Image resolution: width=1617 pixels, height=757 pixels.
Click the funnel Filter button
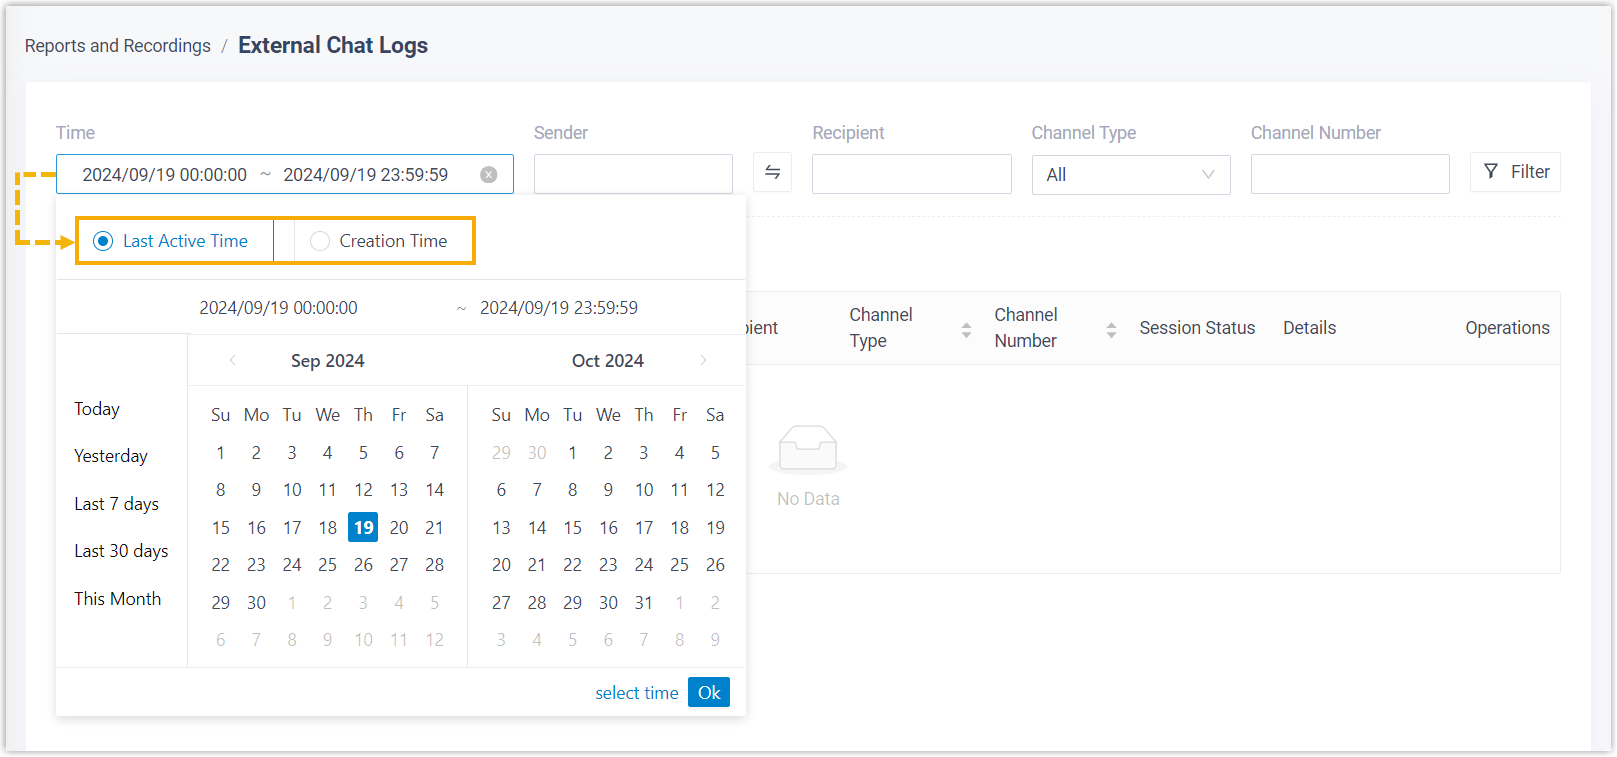pyautogui.click(x=1515, y=172)
